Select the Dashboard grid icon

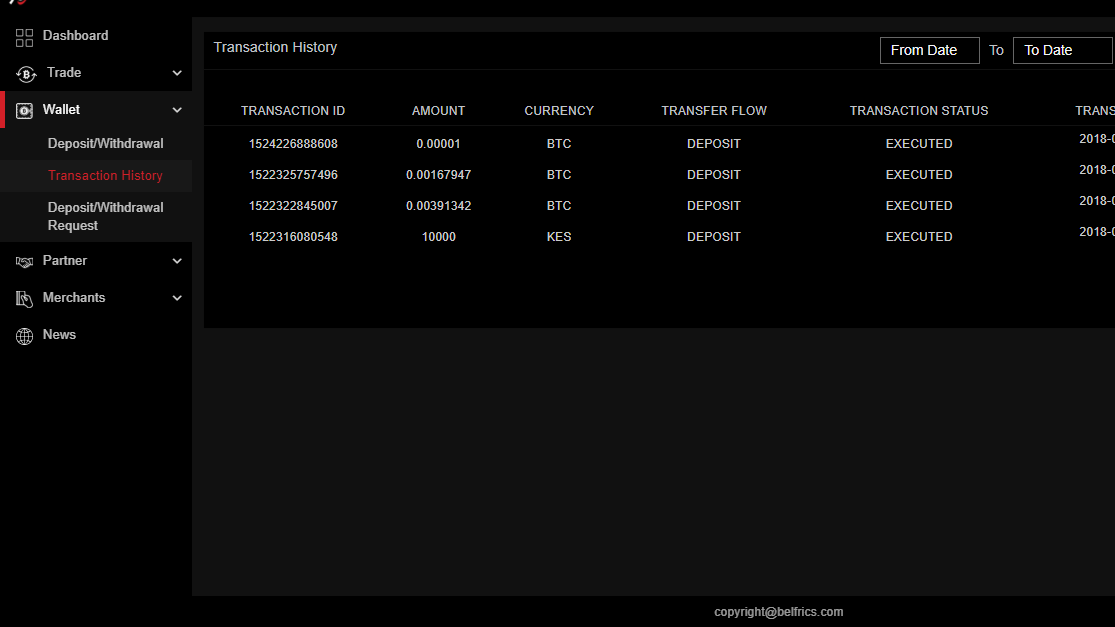coord(24,36)
